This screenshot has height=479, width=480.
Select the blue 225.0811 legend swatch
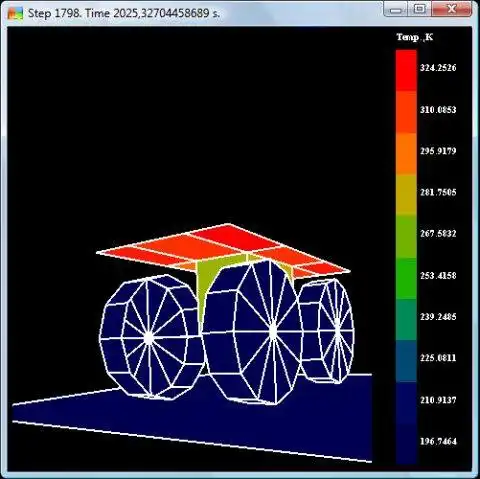click(406, 361)
